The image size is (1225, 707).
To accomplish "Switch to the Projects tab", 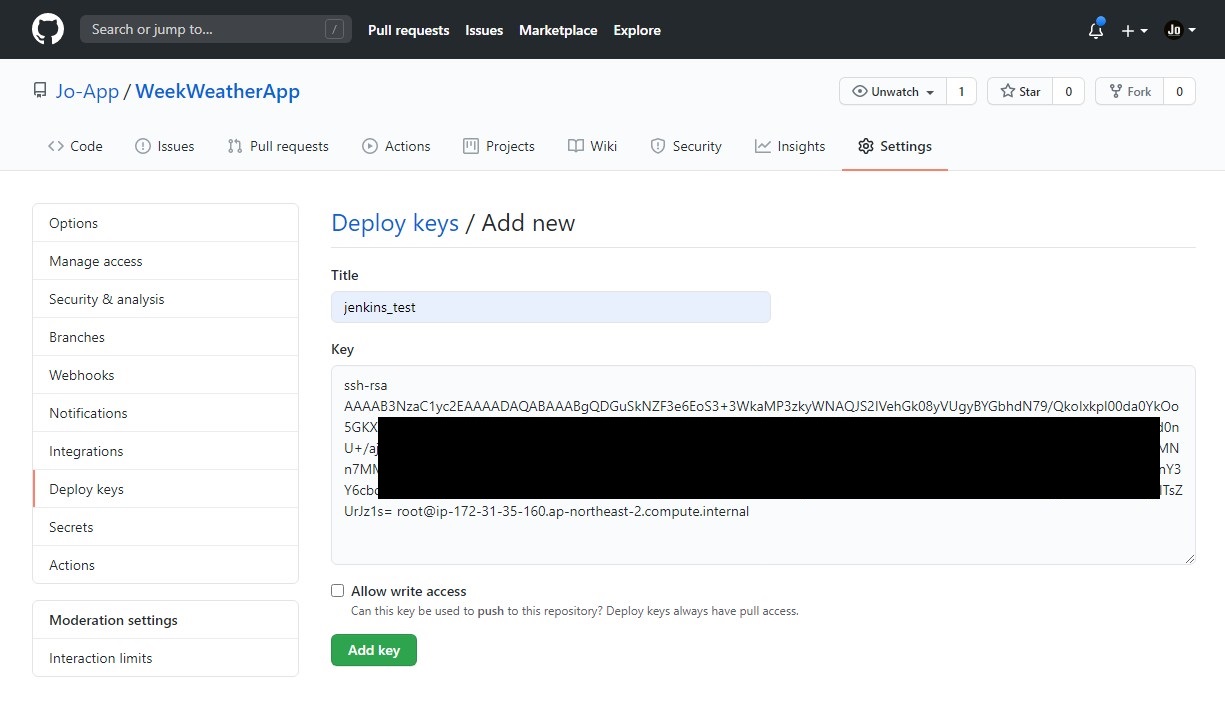I will (x=499, y=146).
